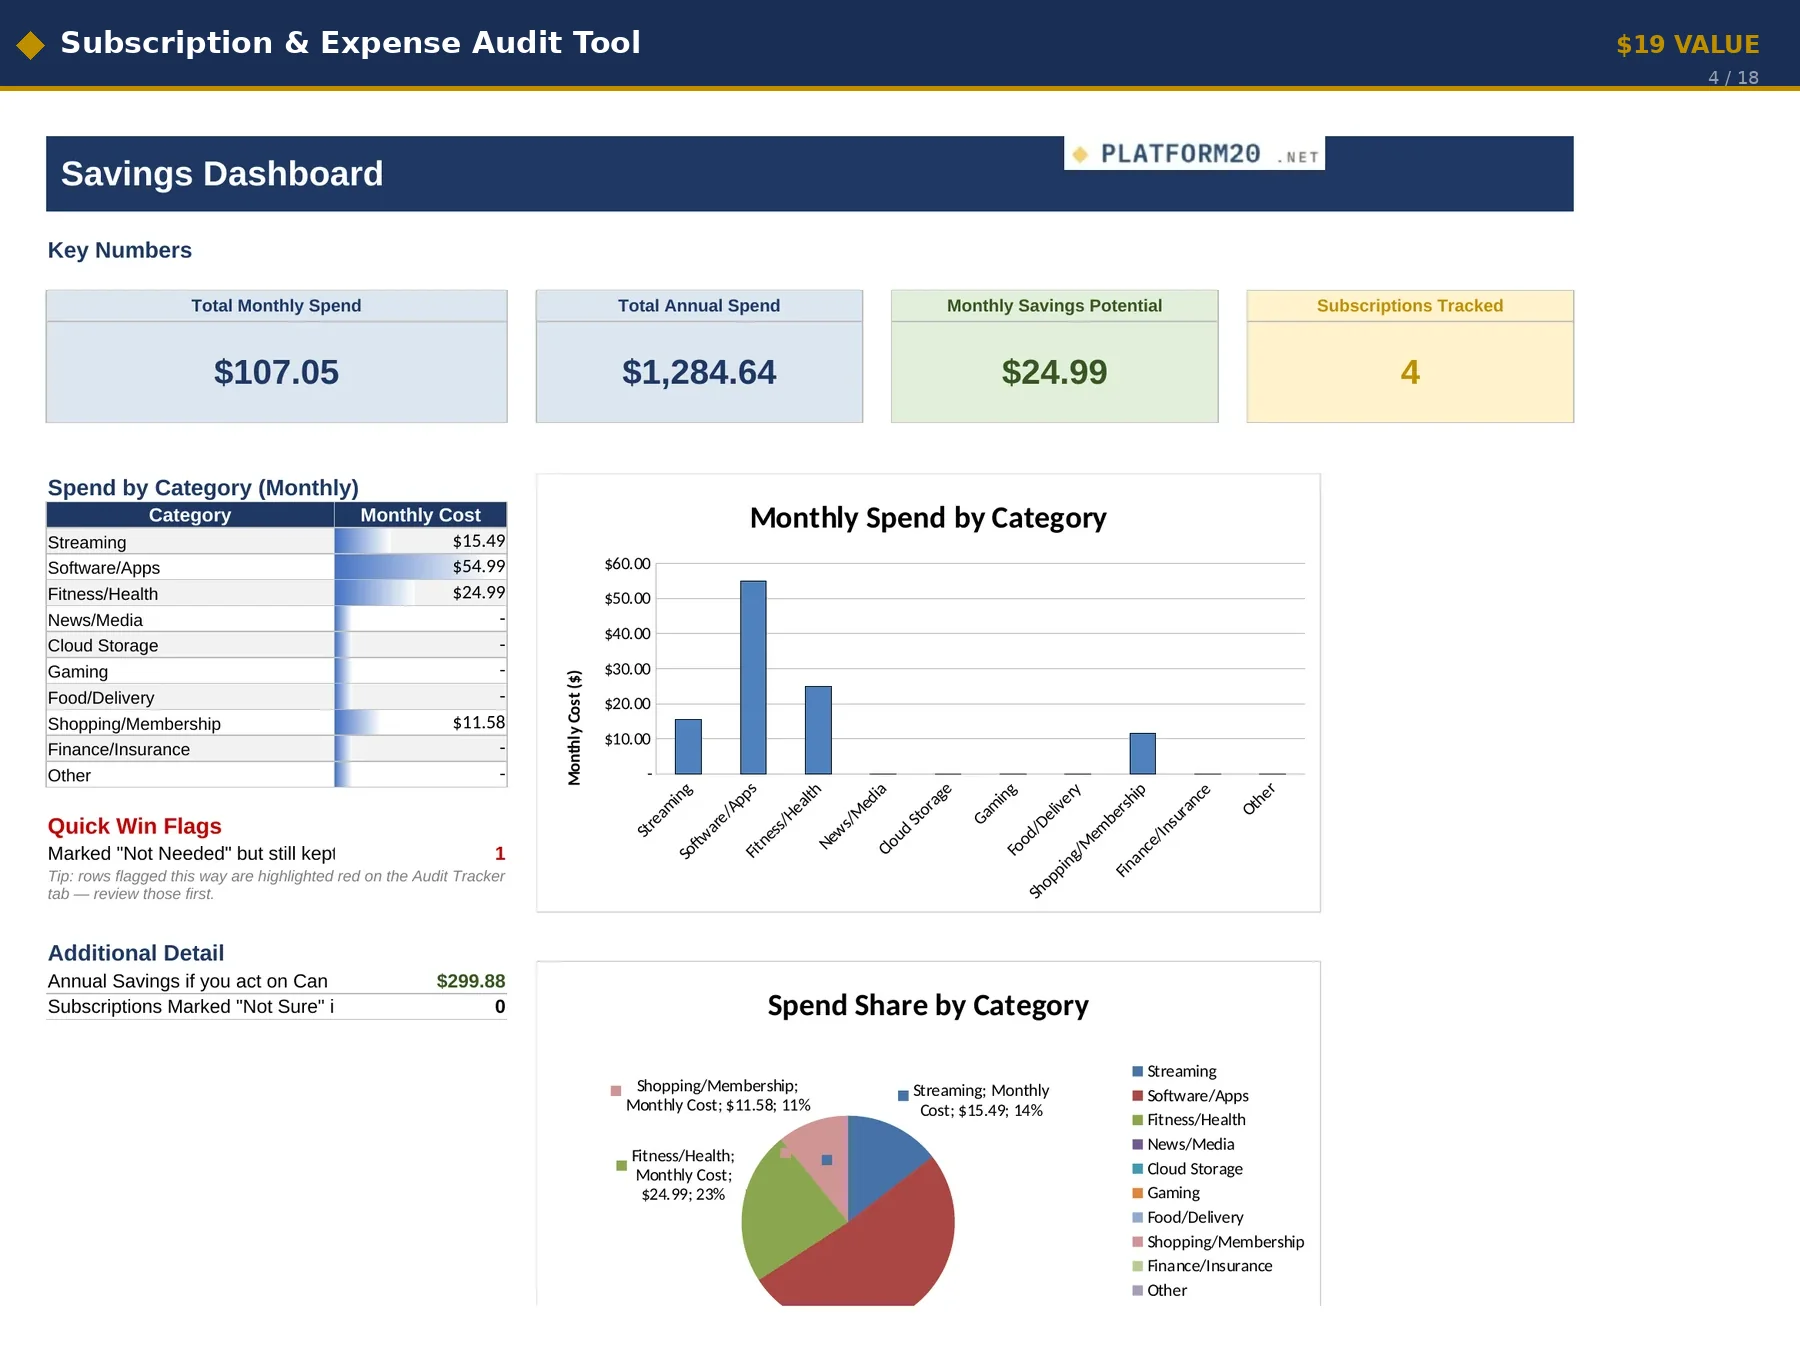The height and width of the screenshot is (1362, 1800).
Task: Click the red Quick Win flag count 1
Action: (500, 853)
